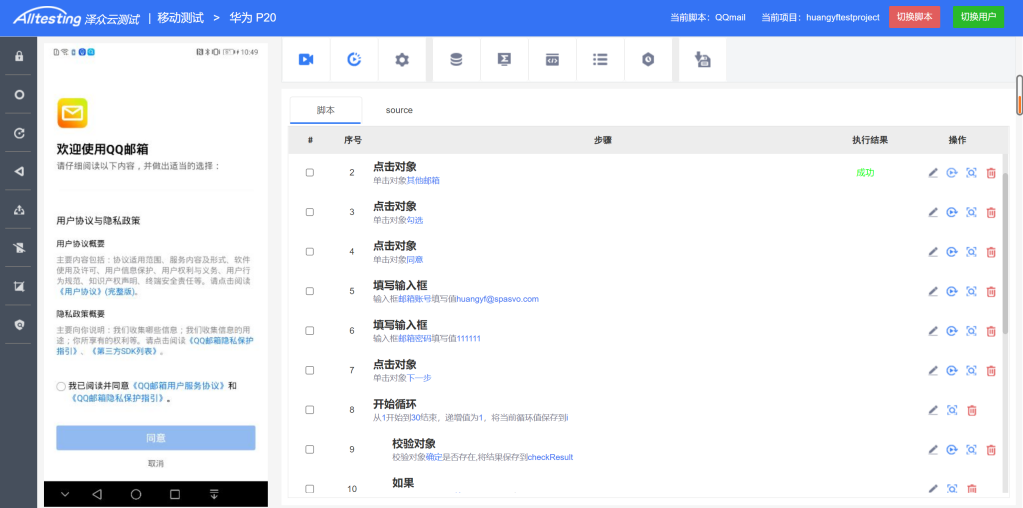Click the database icon in the toolbar
Image resolution: width=1023 pixels, height=508 pixels.
456,60
